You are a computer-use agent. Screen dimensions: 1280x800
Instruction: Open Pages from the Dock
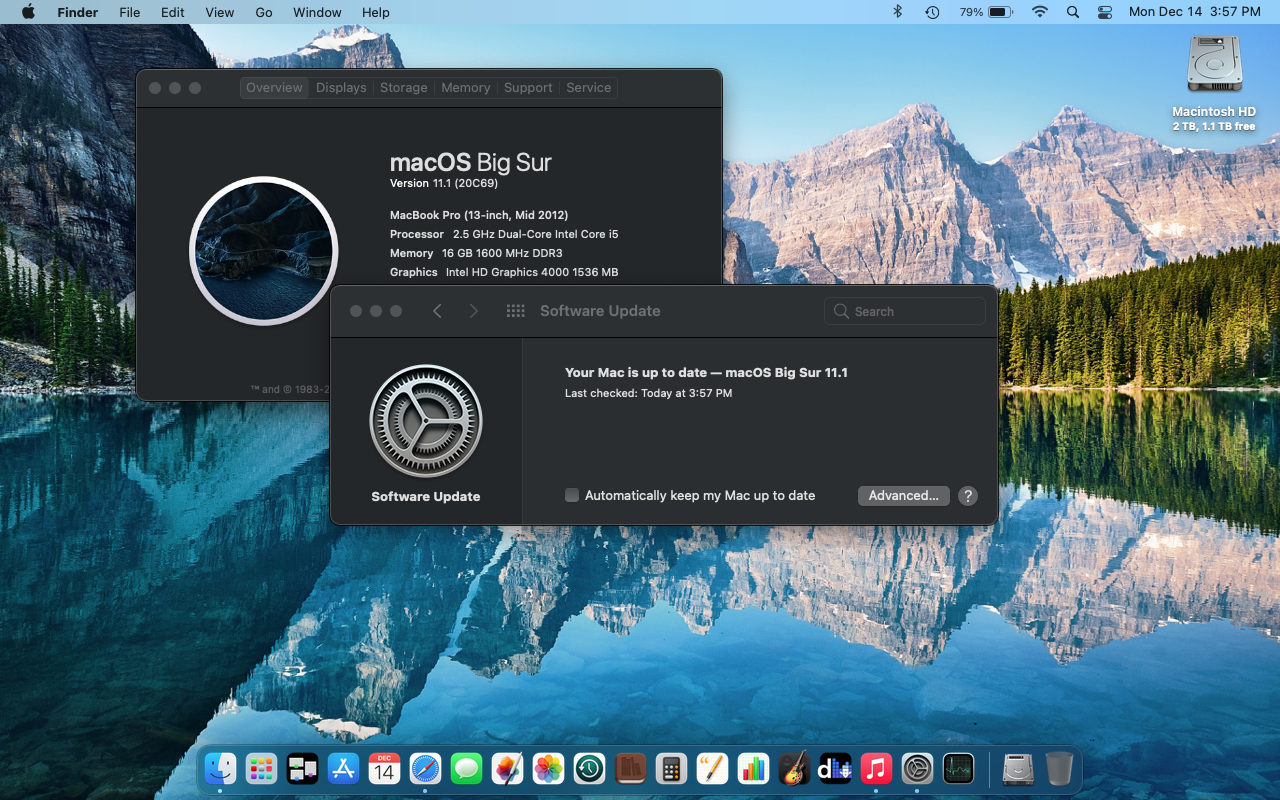[x=712, y=768]
